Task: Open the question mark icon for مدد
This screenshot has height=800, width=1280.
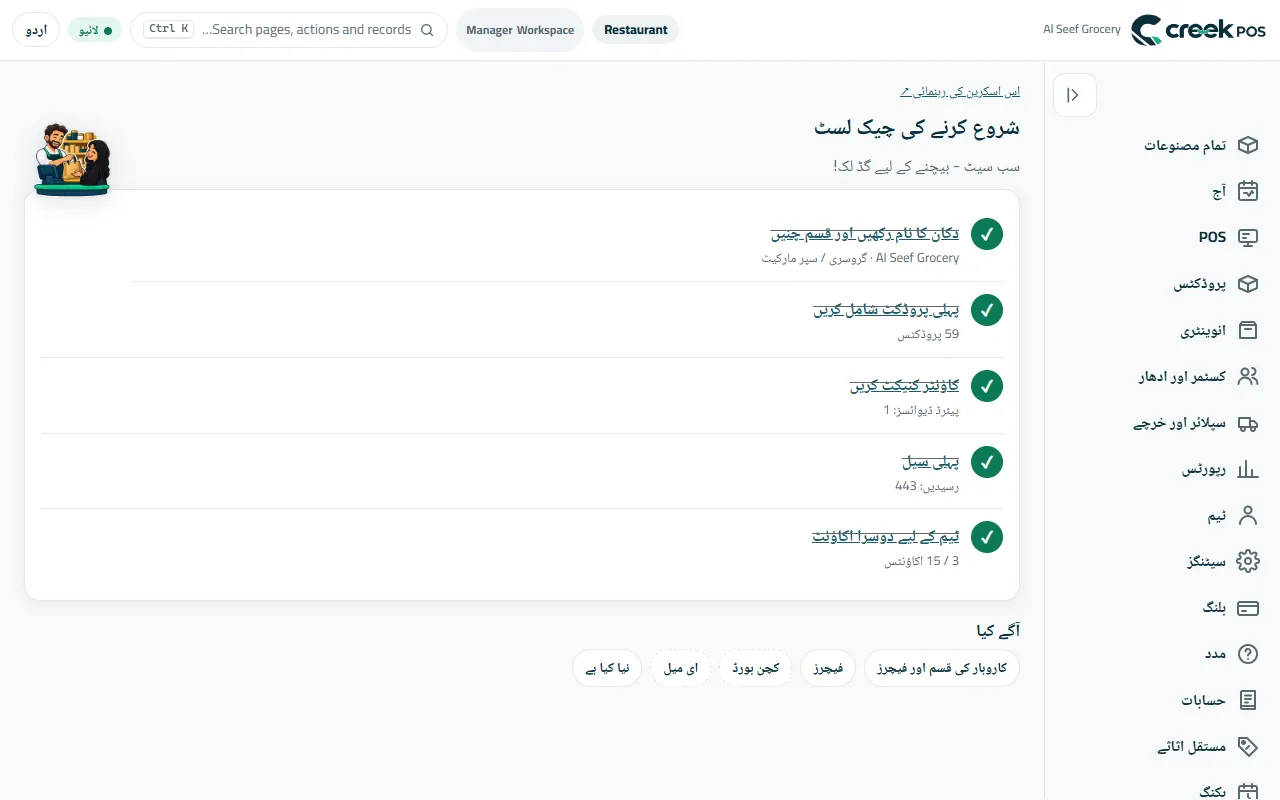Action: click(1247, 654)
